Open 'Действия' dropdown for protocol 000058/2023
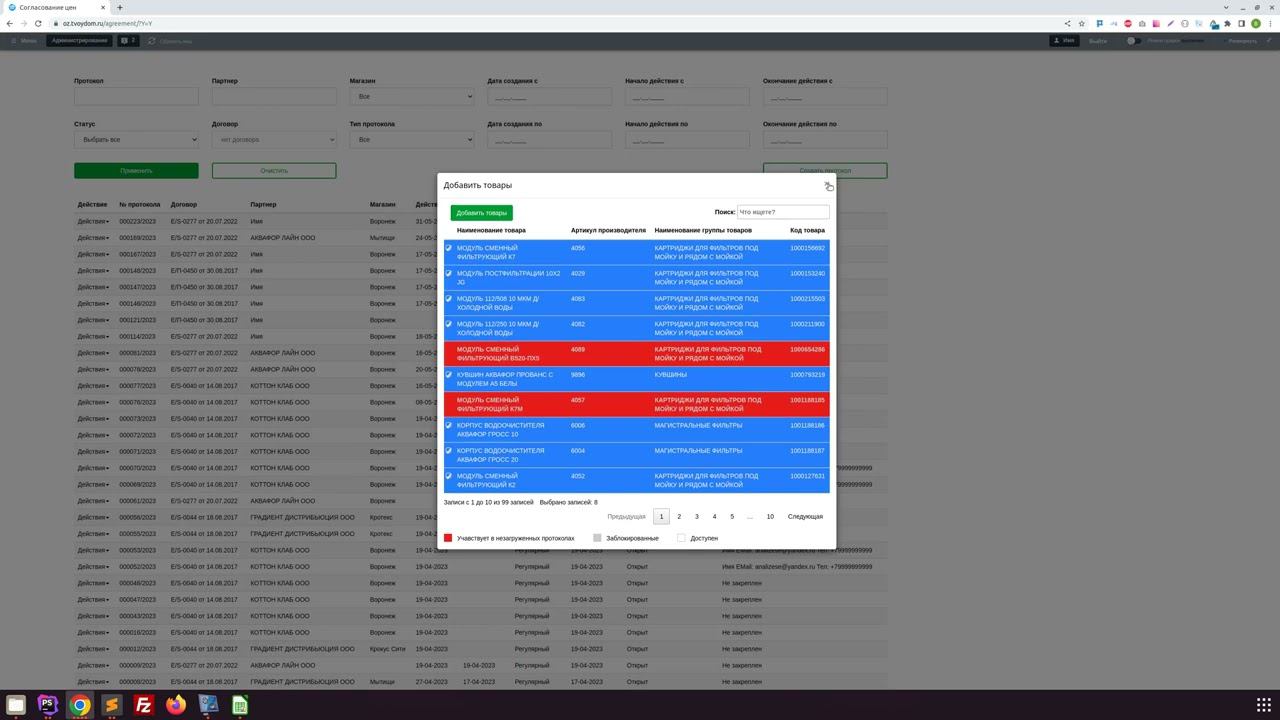The height and width of the screenshot is (720, 1280). coord(93,517)
